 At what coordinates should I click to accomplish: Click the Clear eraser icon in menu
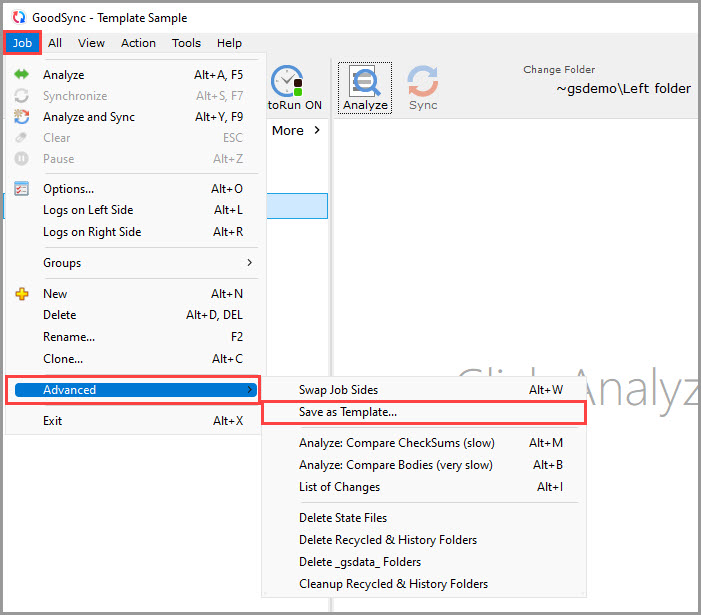21,138
